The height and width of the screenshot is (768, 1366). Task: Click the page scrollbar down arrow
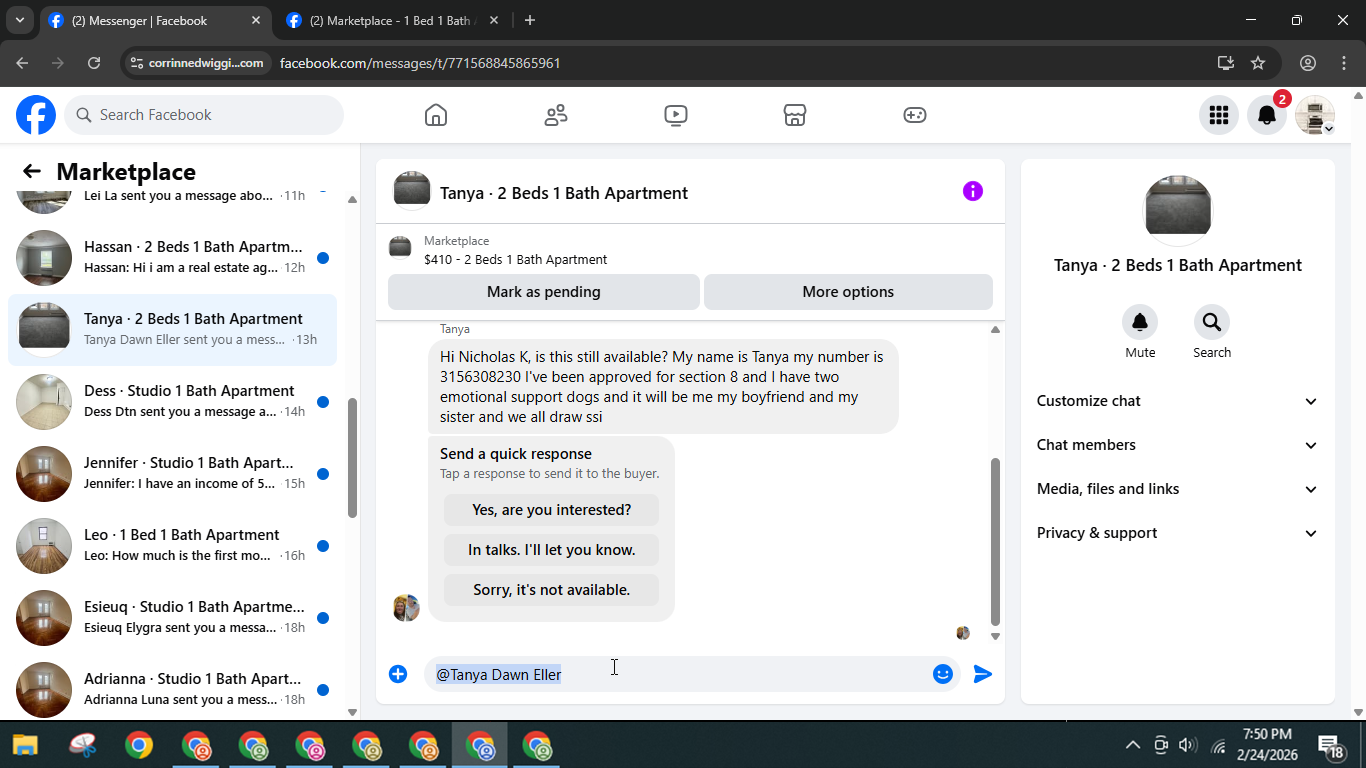pyautogui.click(x=1358, y=712)
